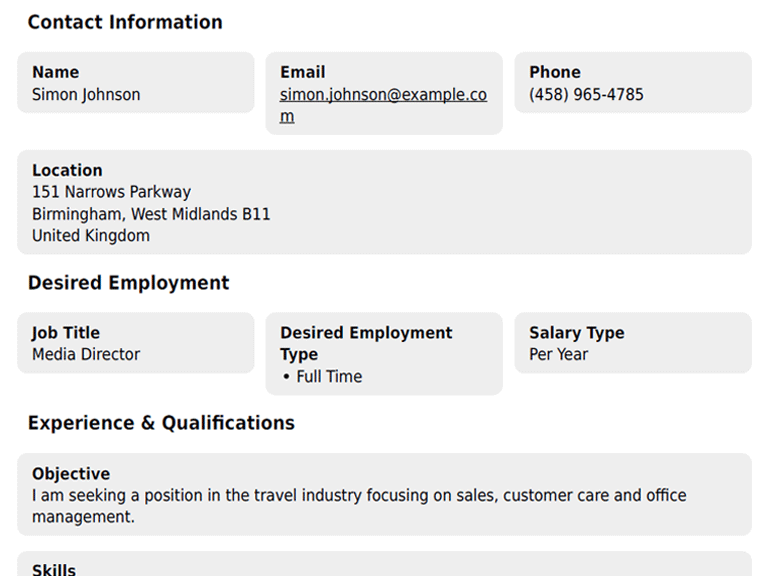
Task: Click the Email field label
Action: 302,72
